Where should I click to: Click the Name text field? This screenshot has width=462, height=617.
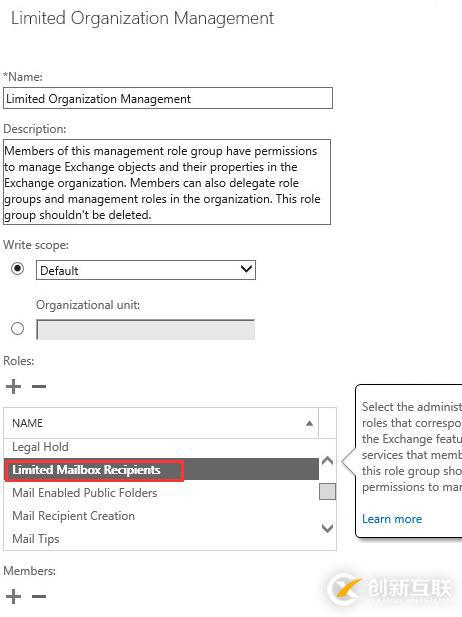[x=168, y=98]
